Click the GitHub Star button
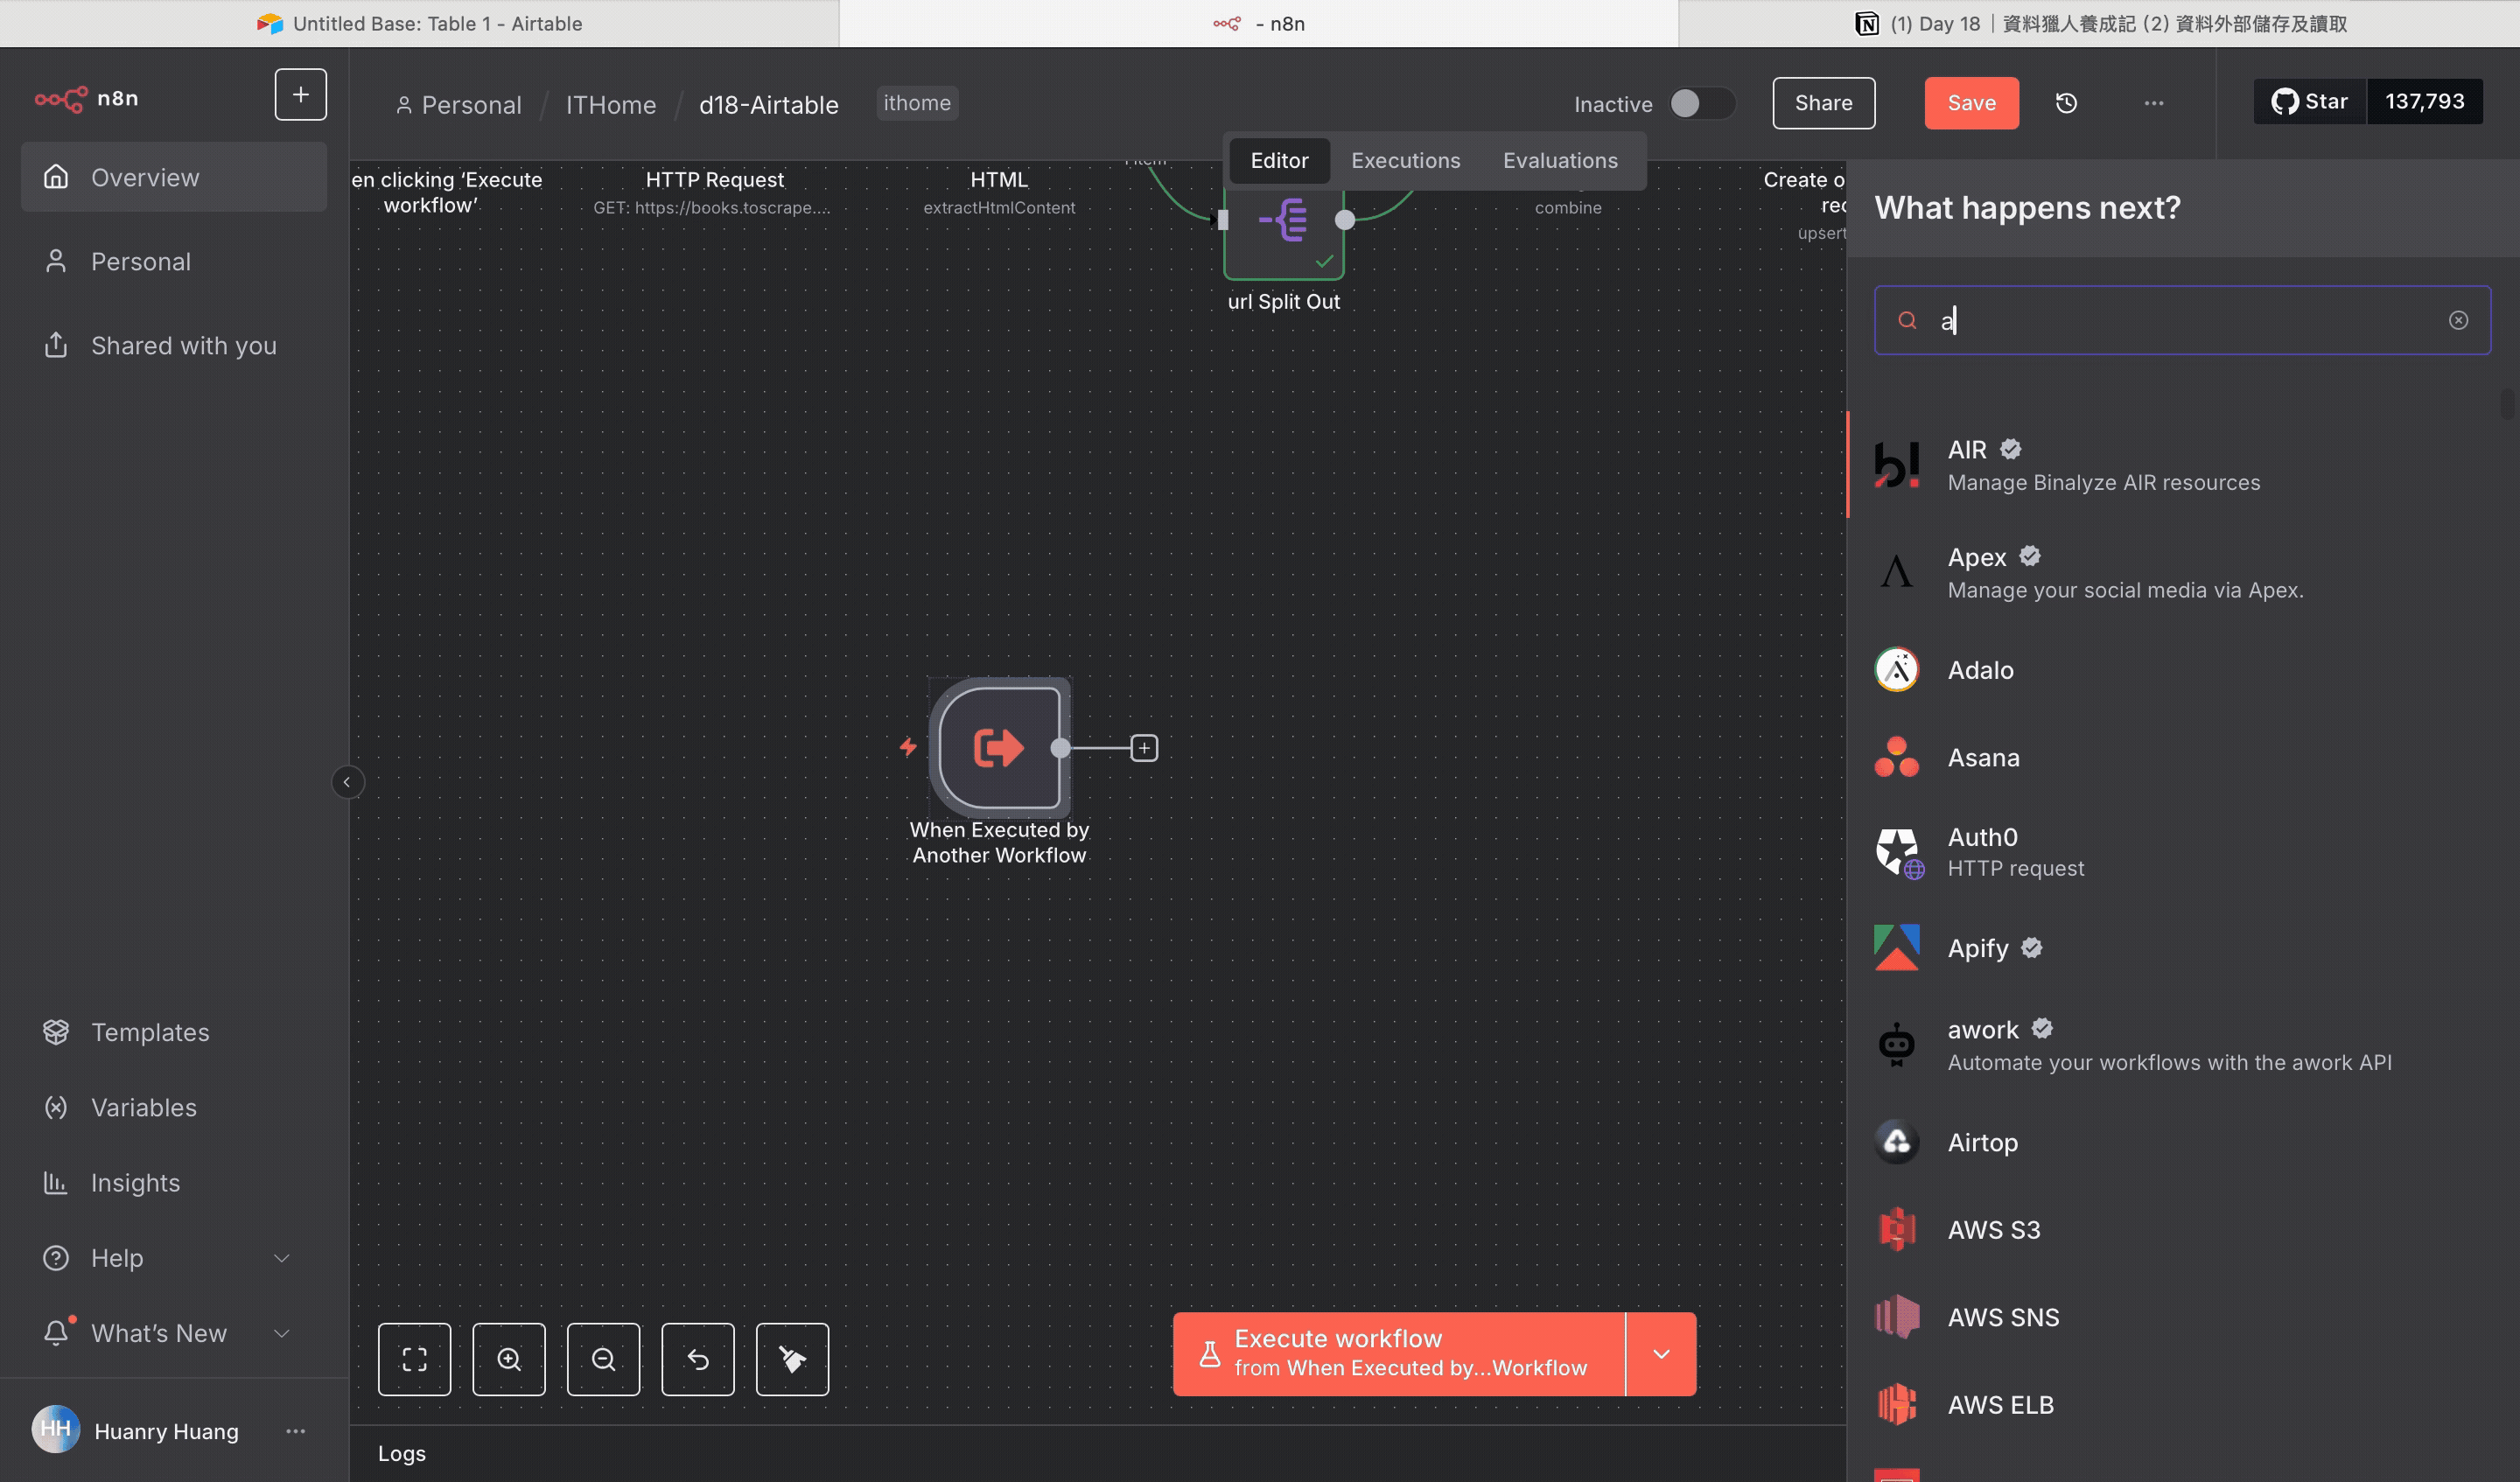Viewport: 2520px width, 1482px height. coord(2309,102)
